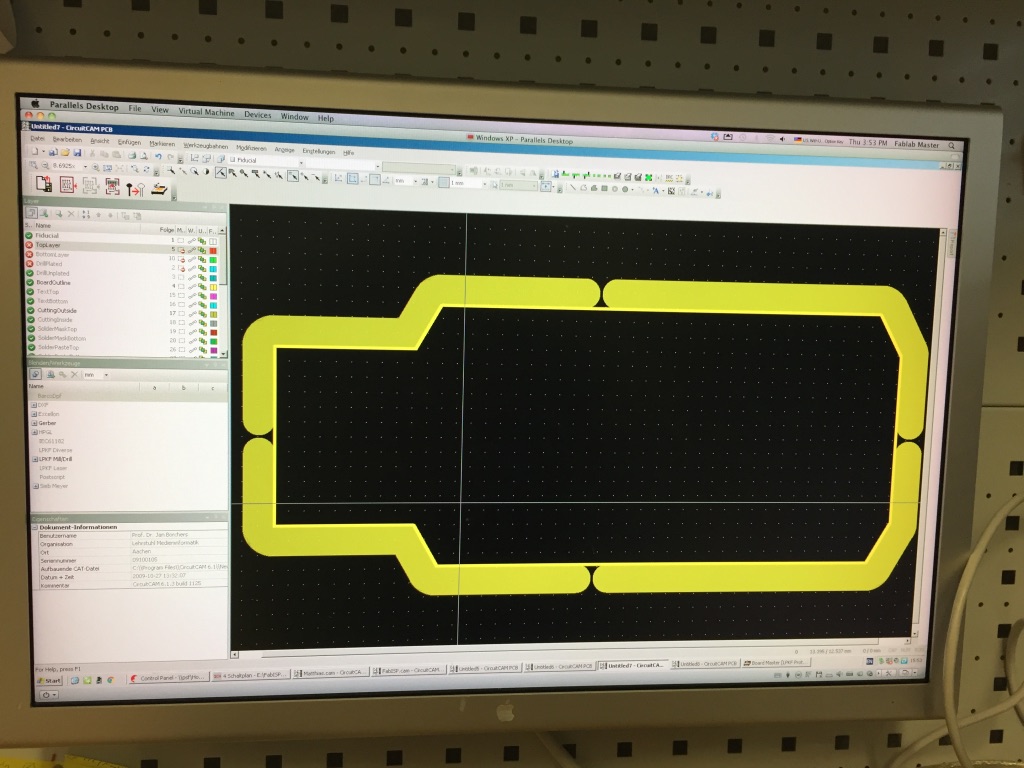The width and height of the screenshot is (1024, 768).
Task: Click the delete X icon in Layer panel toolbar
Action: pyautogui.click(x=71, y=214)
